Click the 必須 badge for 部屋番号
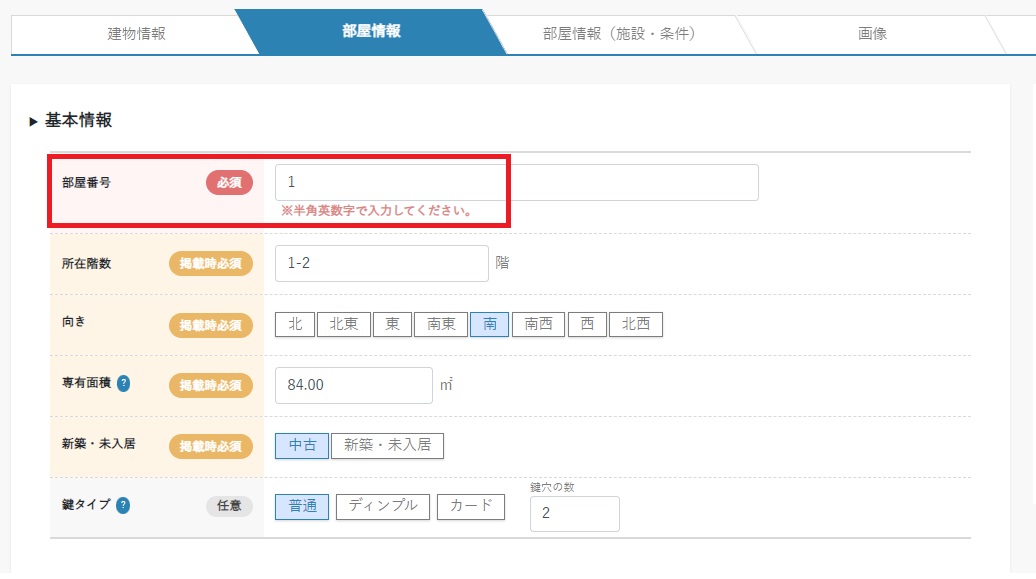This screenshot has height=579, width=1036. 229,182
